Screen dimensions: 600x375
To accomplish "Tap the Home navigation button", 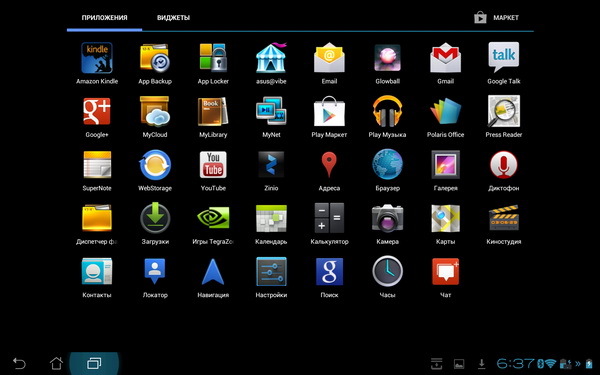I will tap(56, 363).
